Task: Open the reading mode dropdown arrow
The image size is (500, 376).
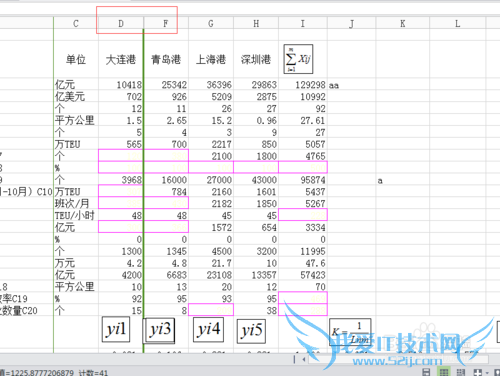Action: 487,373
